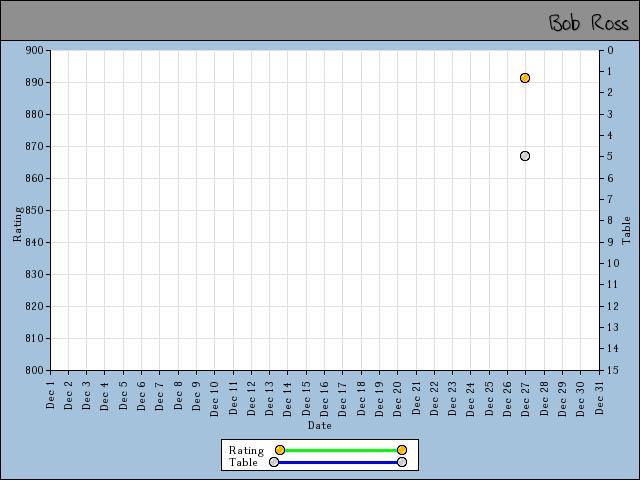Screen dimensions: 640x480
Task: Click the 5 table axis value
Action: [610, 156]
